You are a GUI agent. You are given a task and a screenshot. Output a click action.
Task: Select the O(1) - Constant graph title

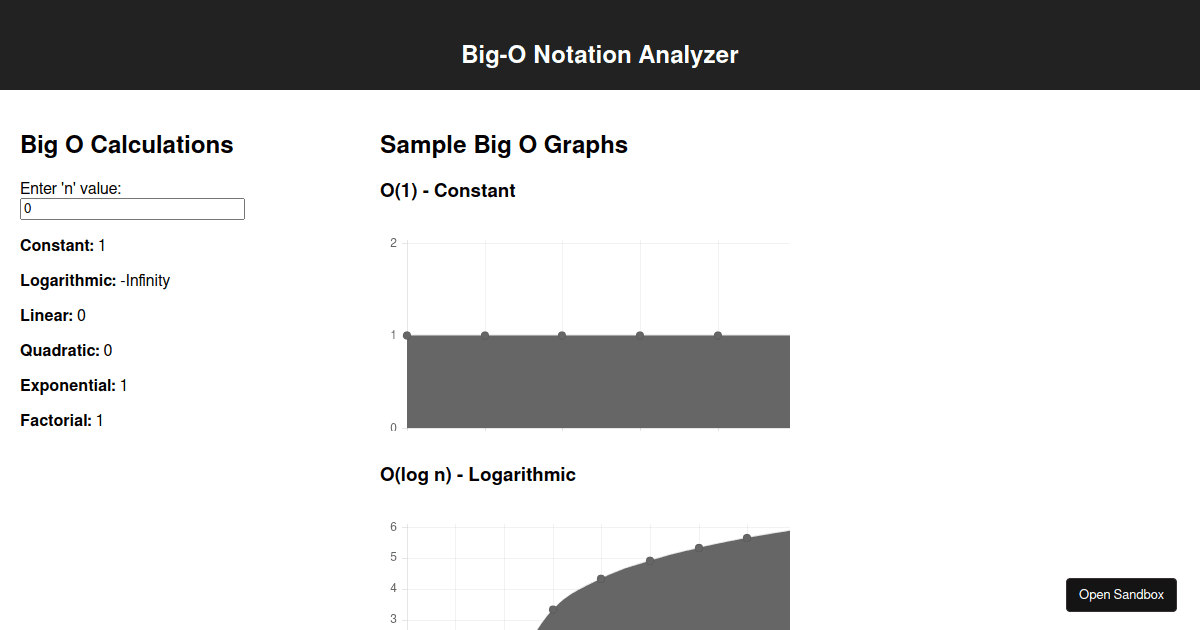coord(447,190)
